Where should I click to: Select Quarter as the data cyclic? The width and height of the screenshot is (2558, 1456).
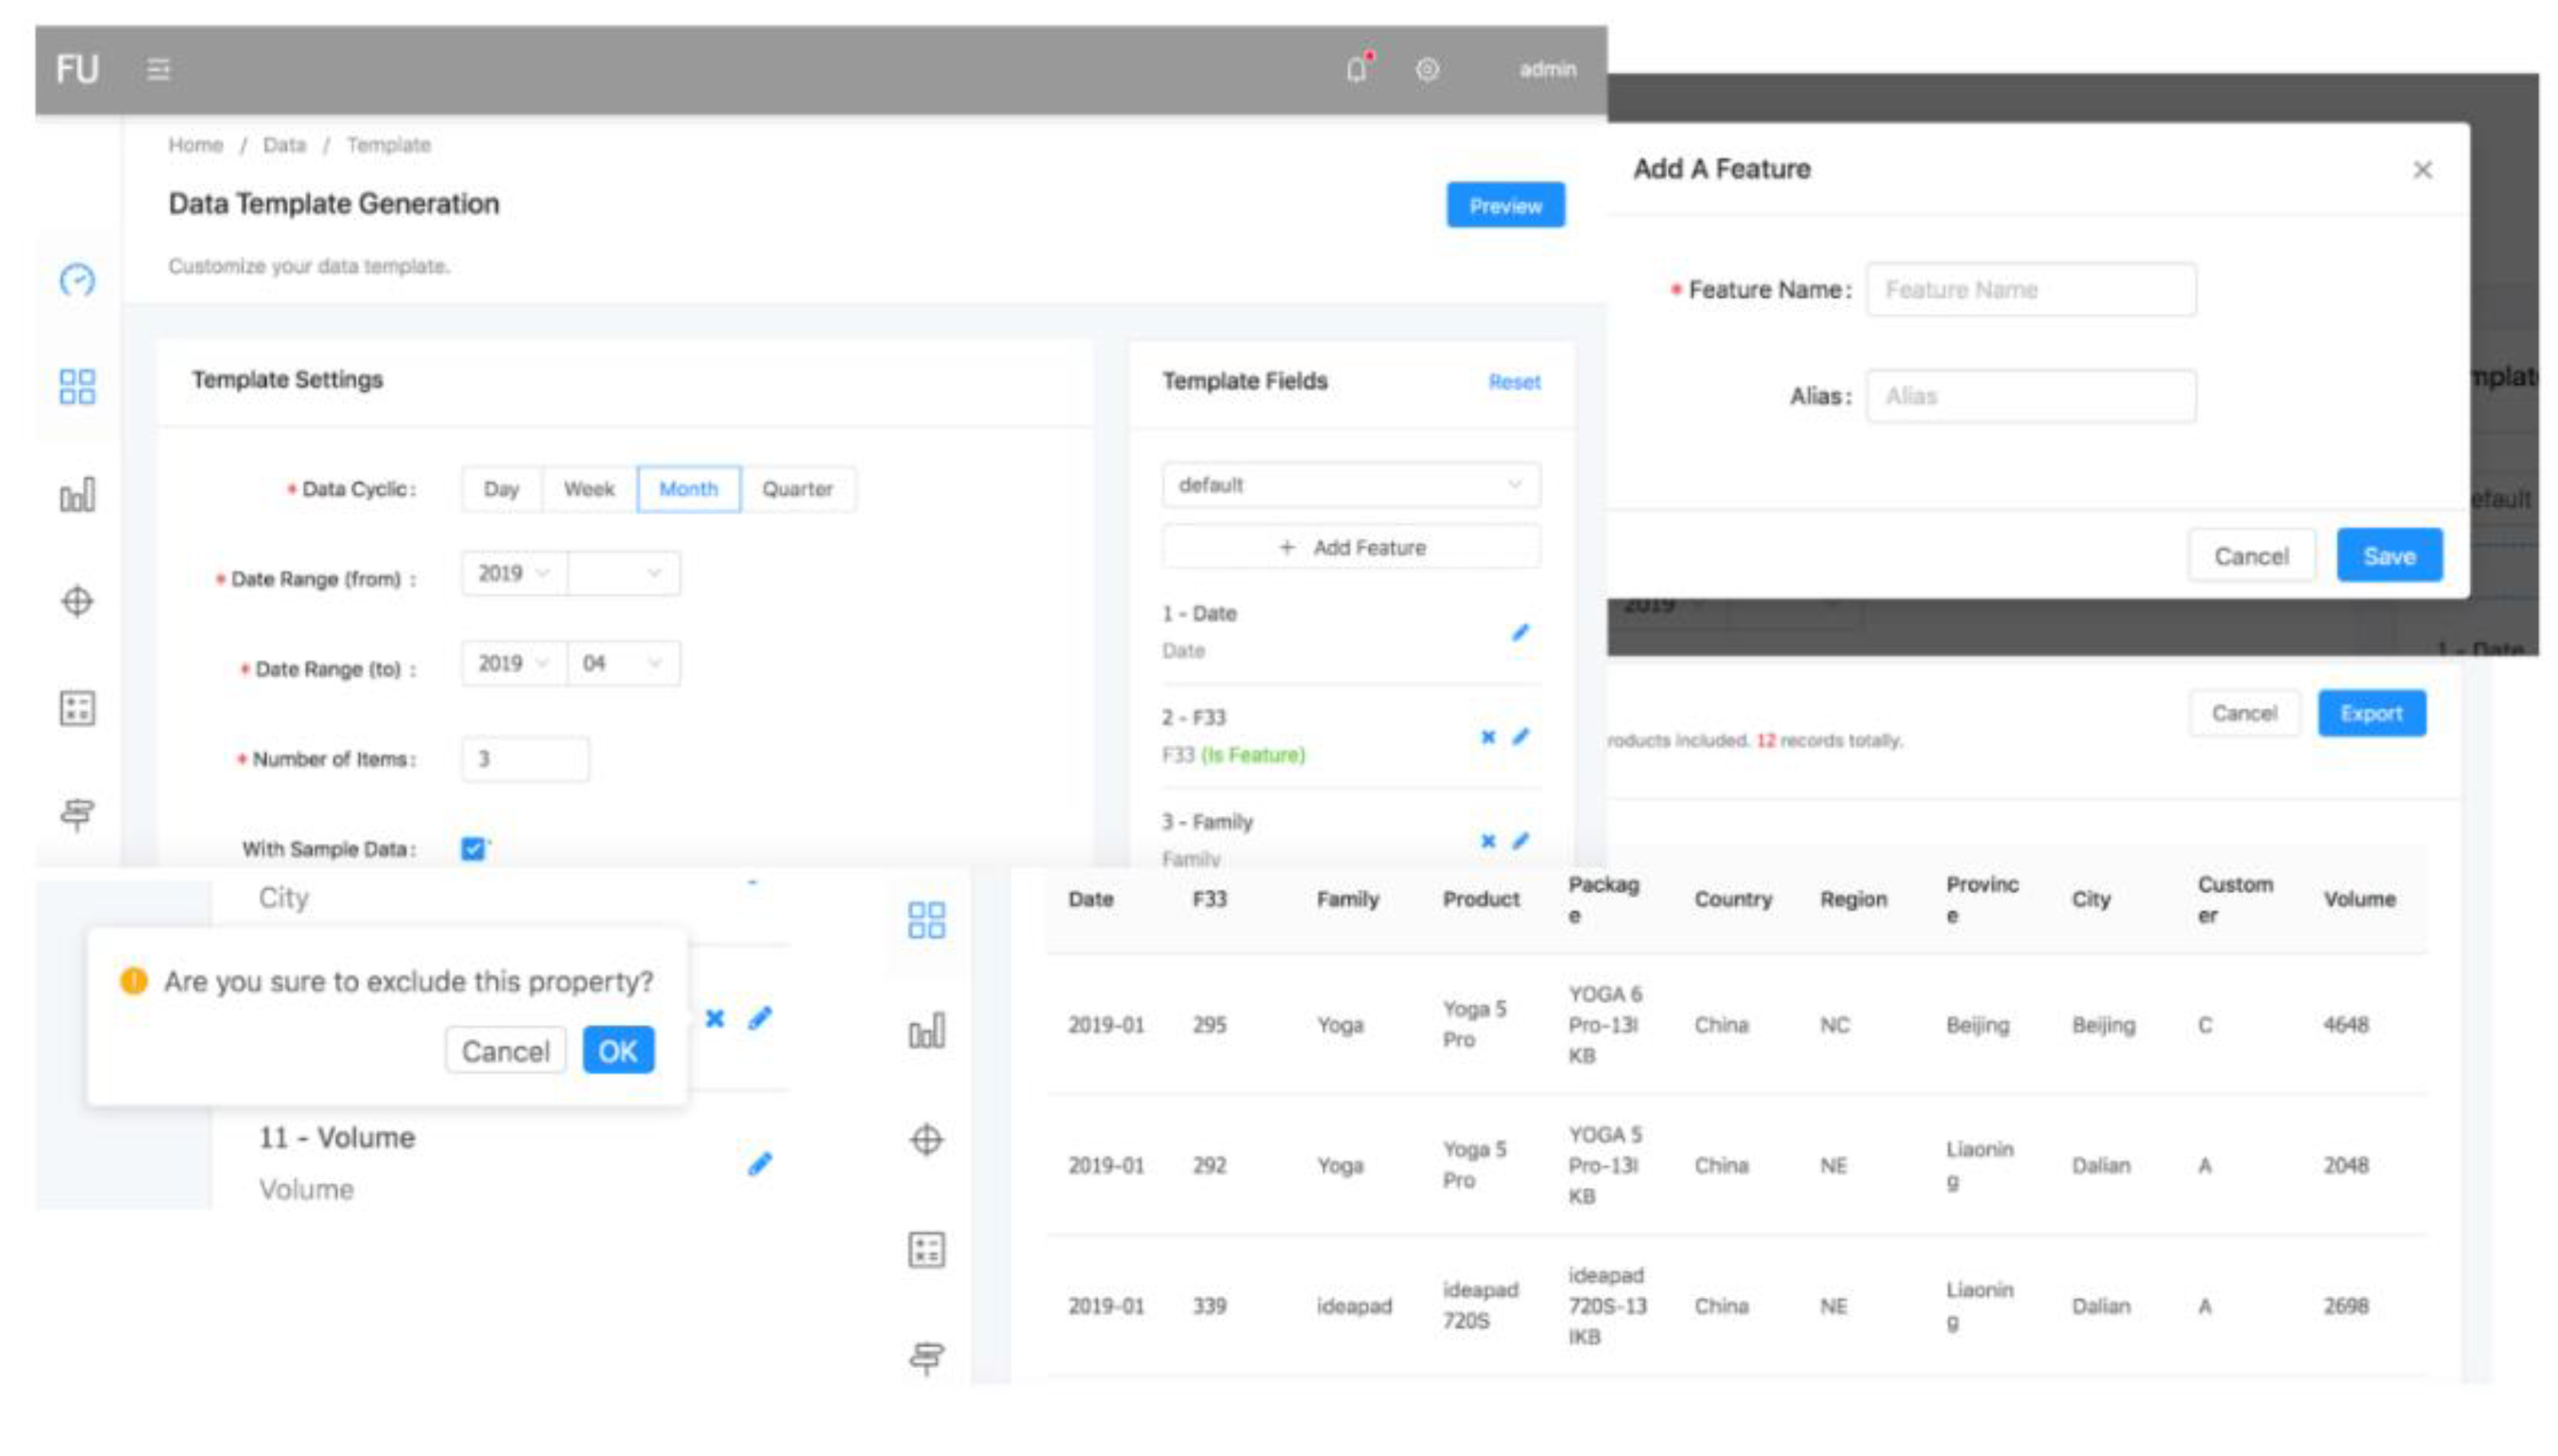[797, 489]
